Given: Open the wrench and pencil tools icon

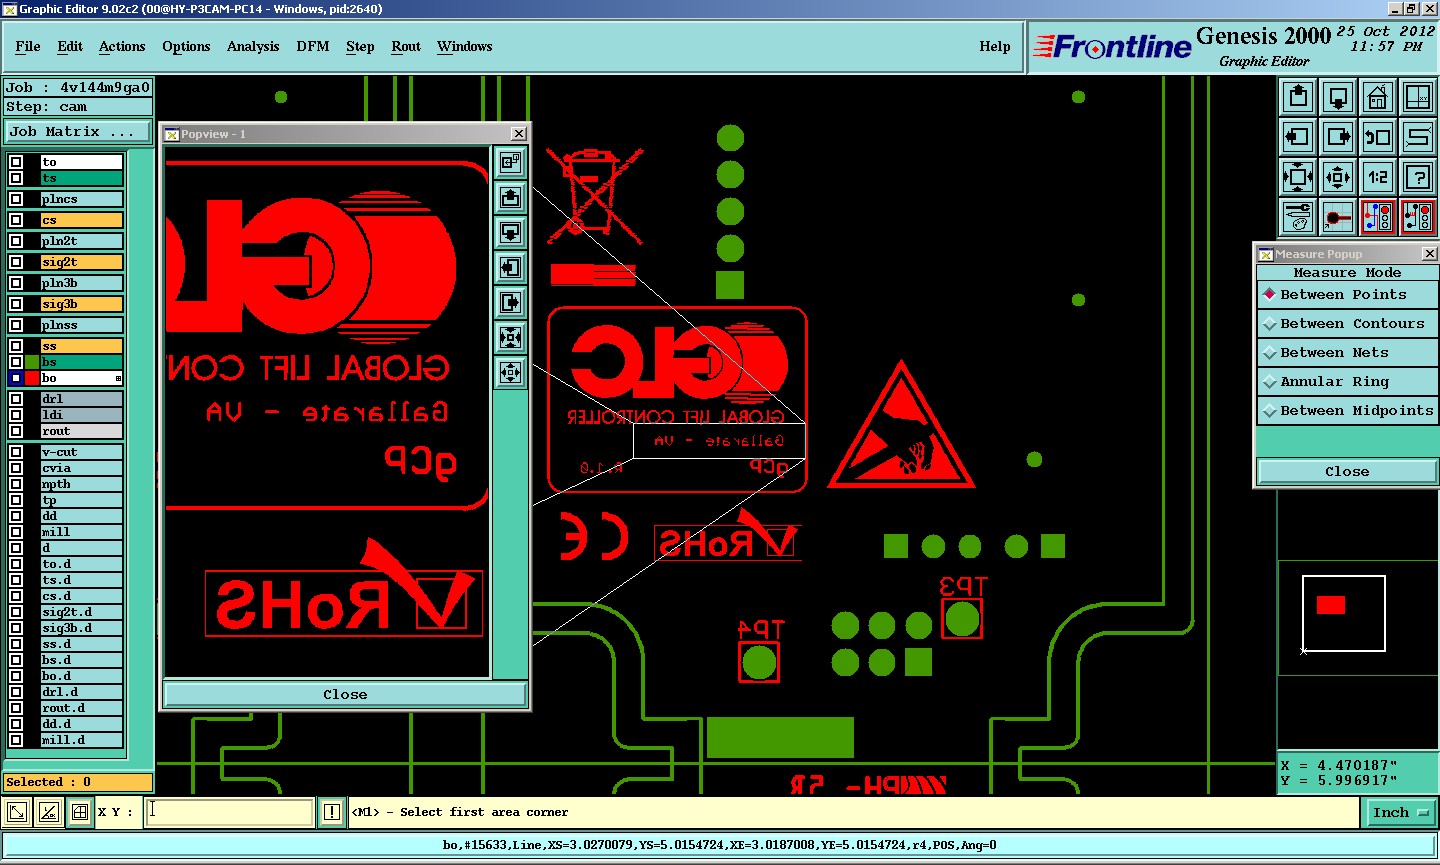Looking at the screenshot, I should (1298, 217).
